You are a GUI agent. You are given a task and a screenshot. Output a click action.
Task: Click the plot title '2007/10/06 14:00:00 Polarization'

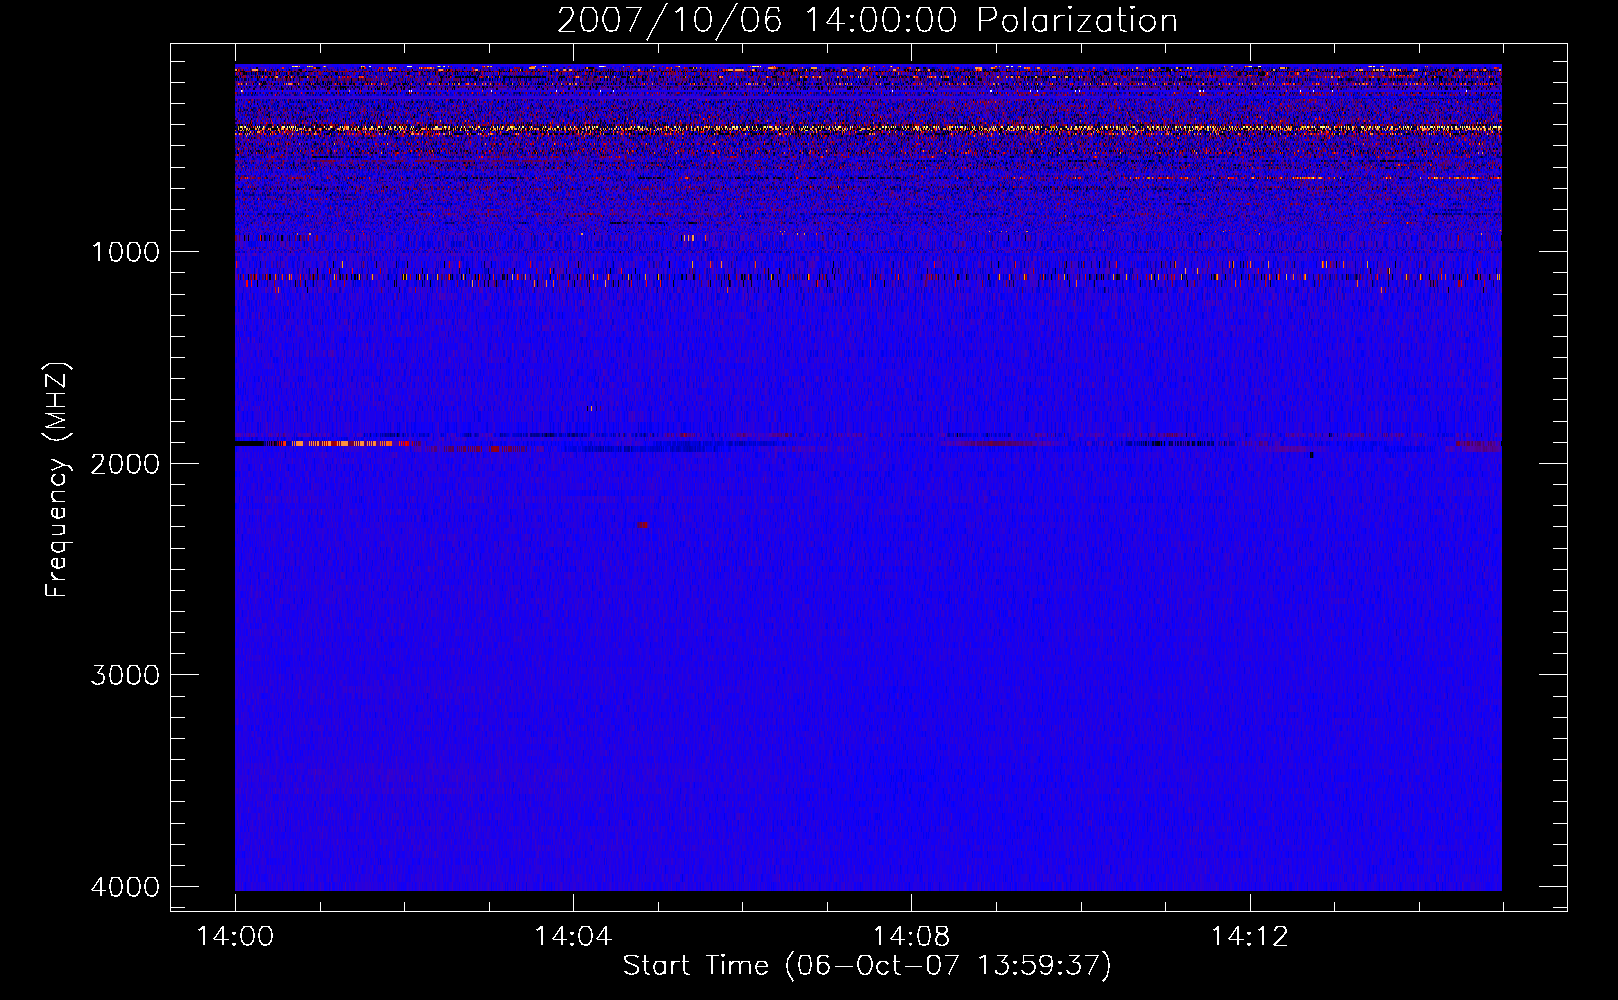(x=867, y=20)
